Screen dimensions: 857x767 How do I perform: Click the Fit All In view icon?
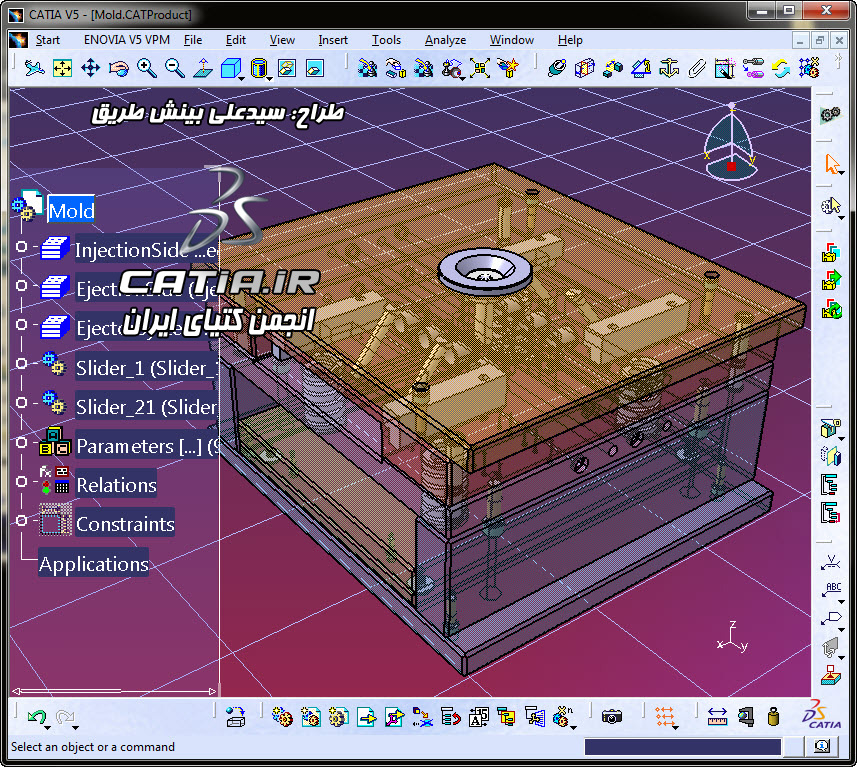point(62,68)
